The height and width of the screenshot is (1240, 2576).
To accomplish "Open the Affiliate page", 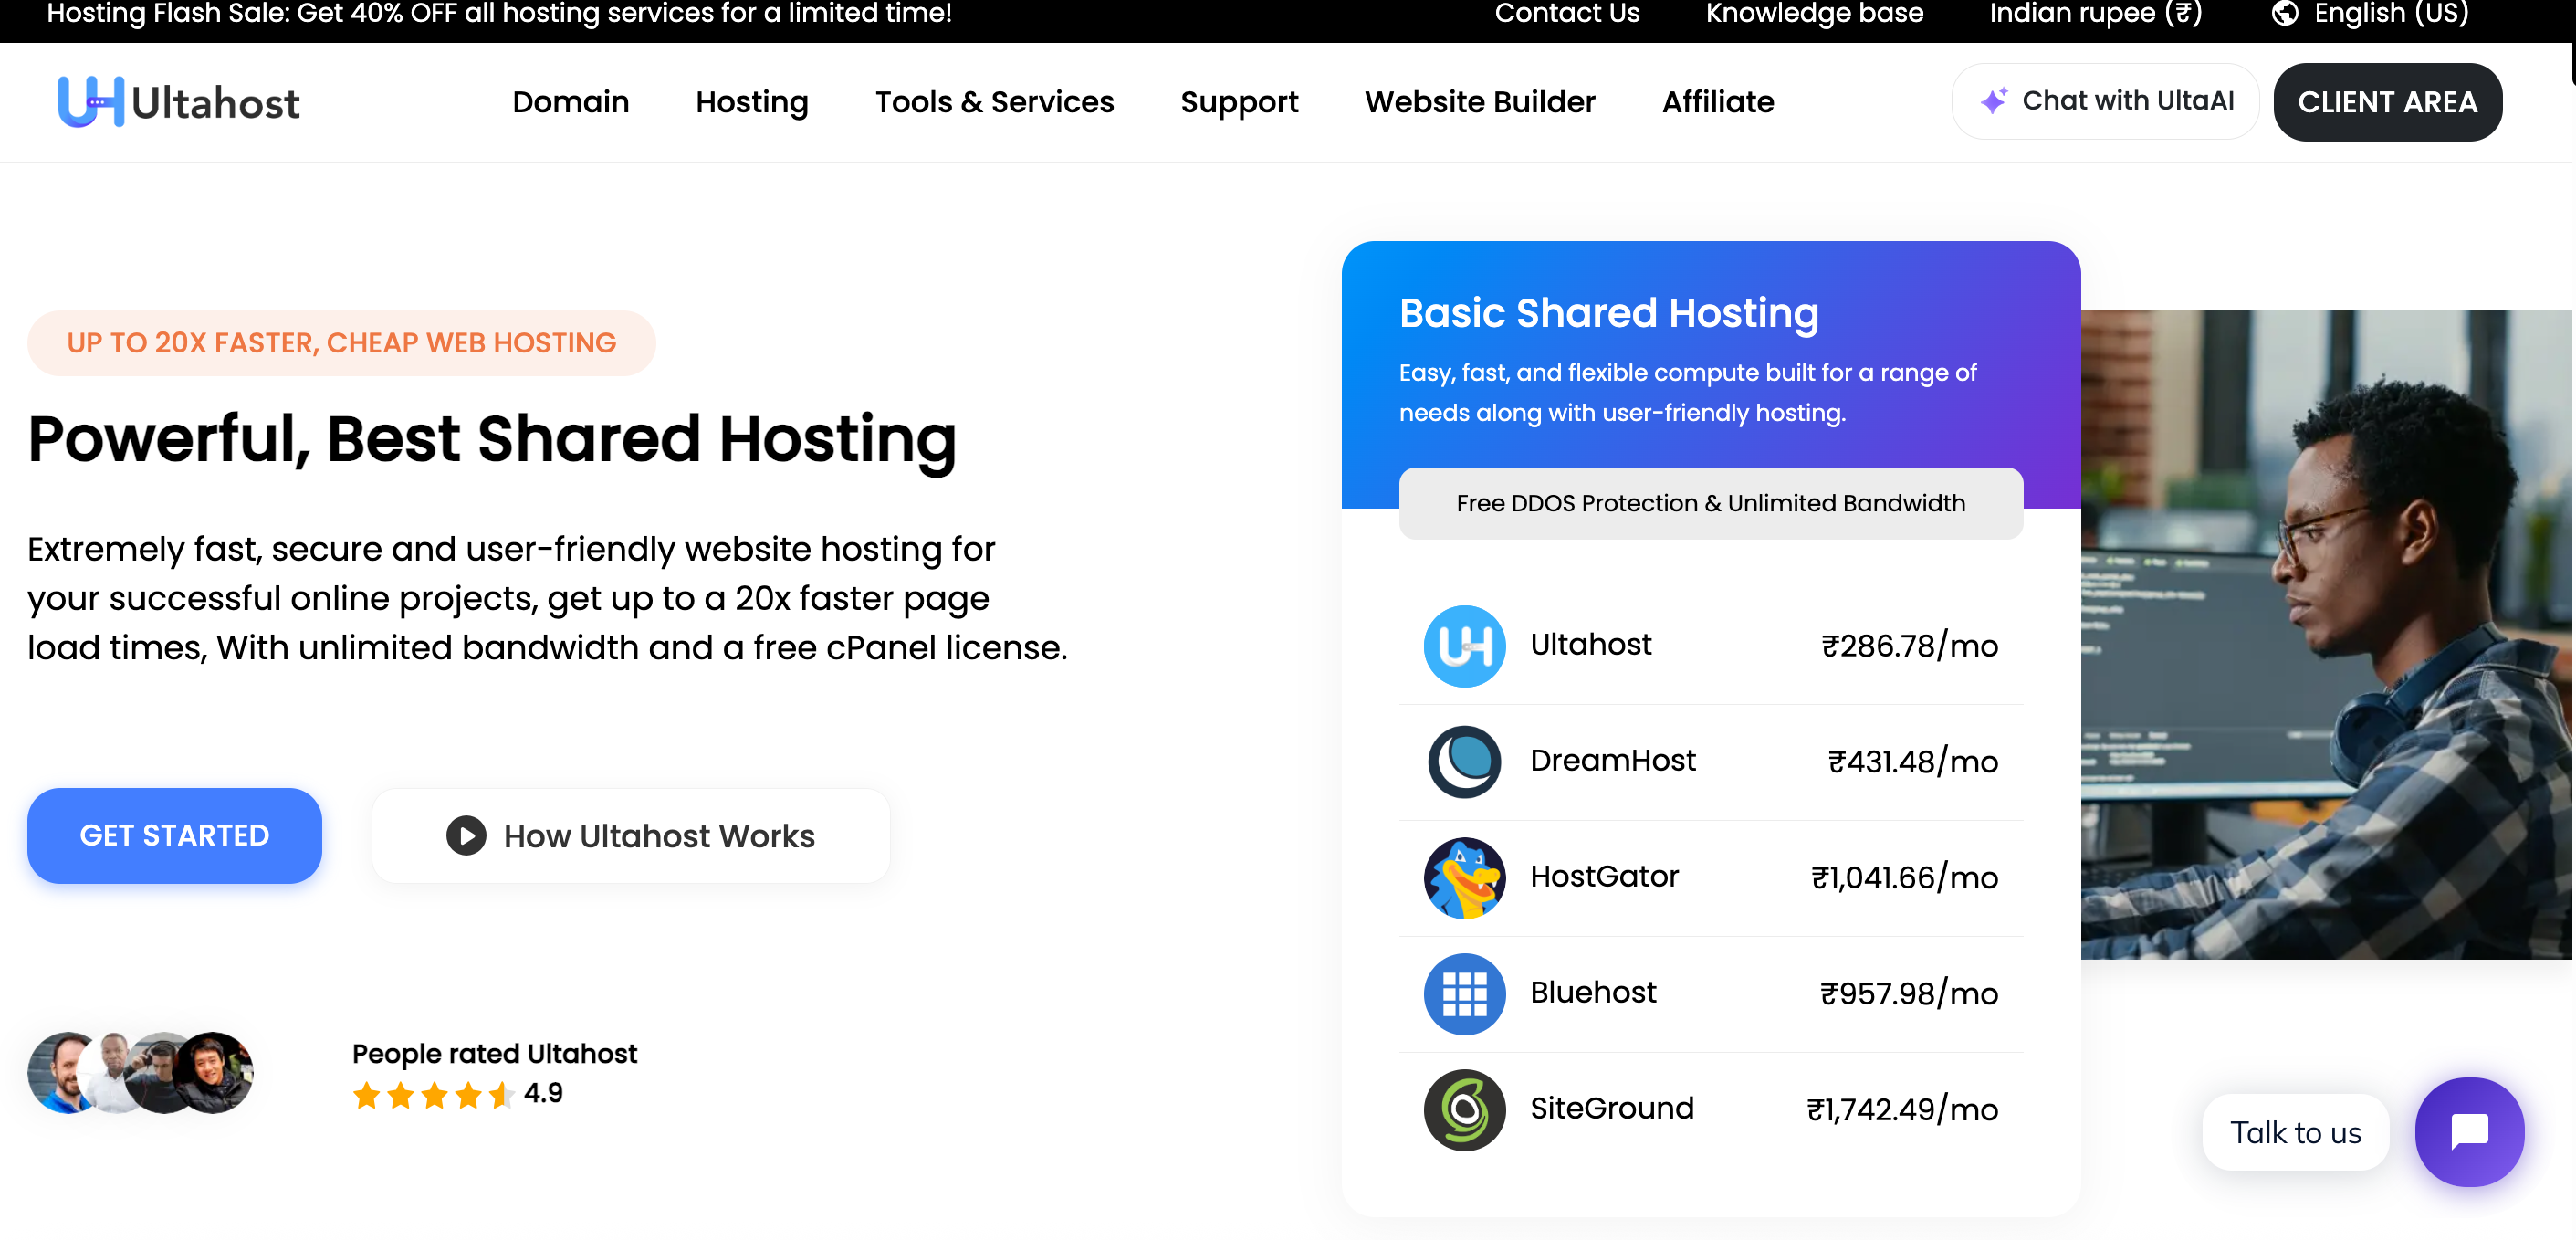I will coord(1718,102).
